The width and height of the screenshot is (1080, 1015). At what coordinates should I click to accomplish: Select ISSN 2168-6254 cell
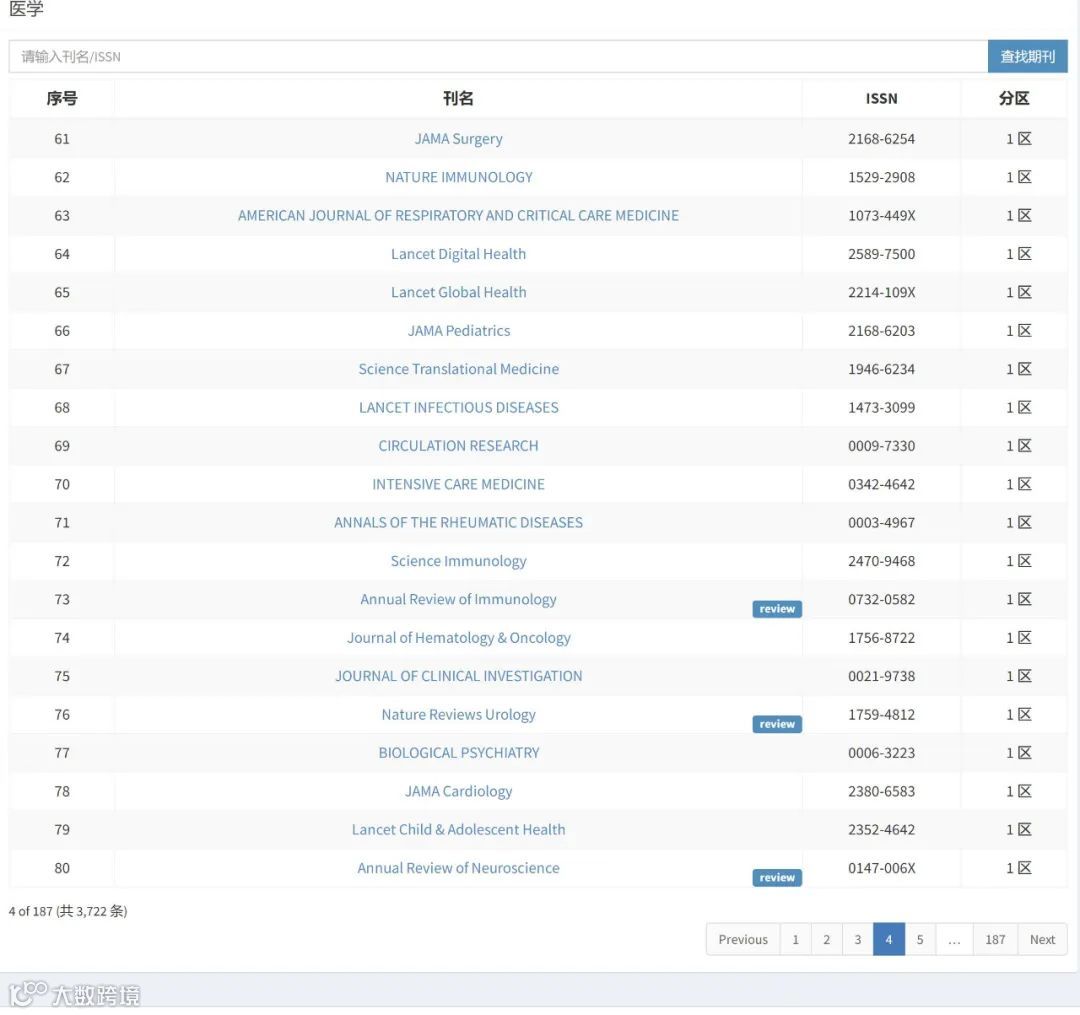(882, 138)
